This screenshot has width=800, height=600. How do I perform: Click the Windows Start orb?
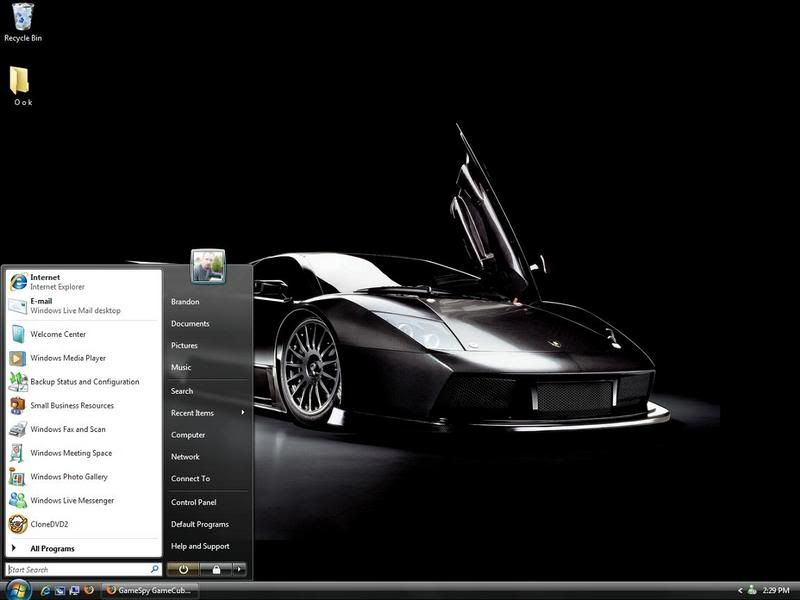pyautogui.click(x=18, y=590)
